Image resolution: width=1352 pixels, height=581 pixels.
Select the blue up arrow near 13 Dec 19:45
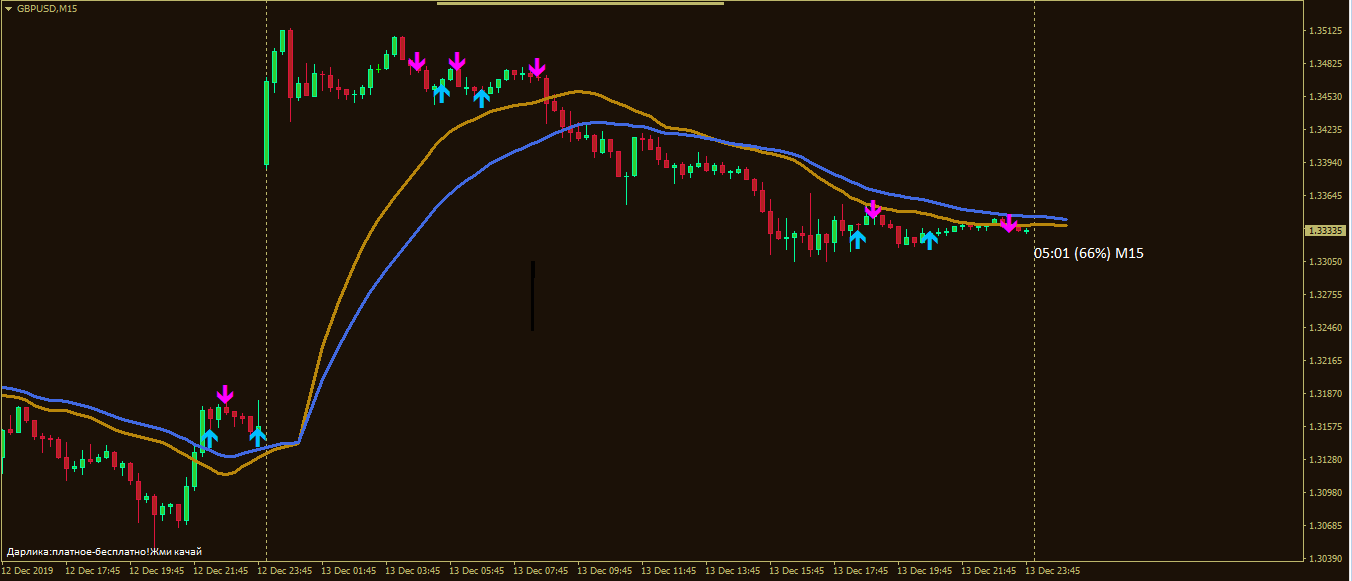tap(930, 239)
